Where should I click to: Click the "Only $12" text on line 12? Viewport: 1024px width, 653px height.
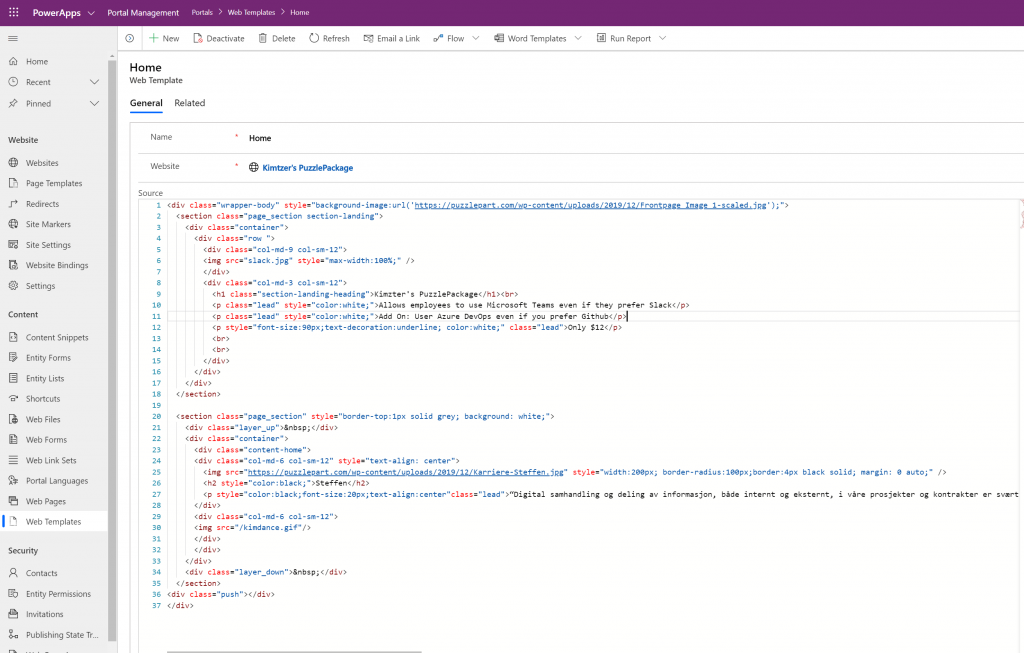point(586,328)
